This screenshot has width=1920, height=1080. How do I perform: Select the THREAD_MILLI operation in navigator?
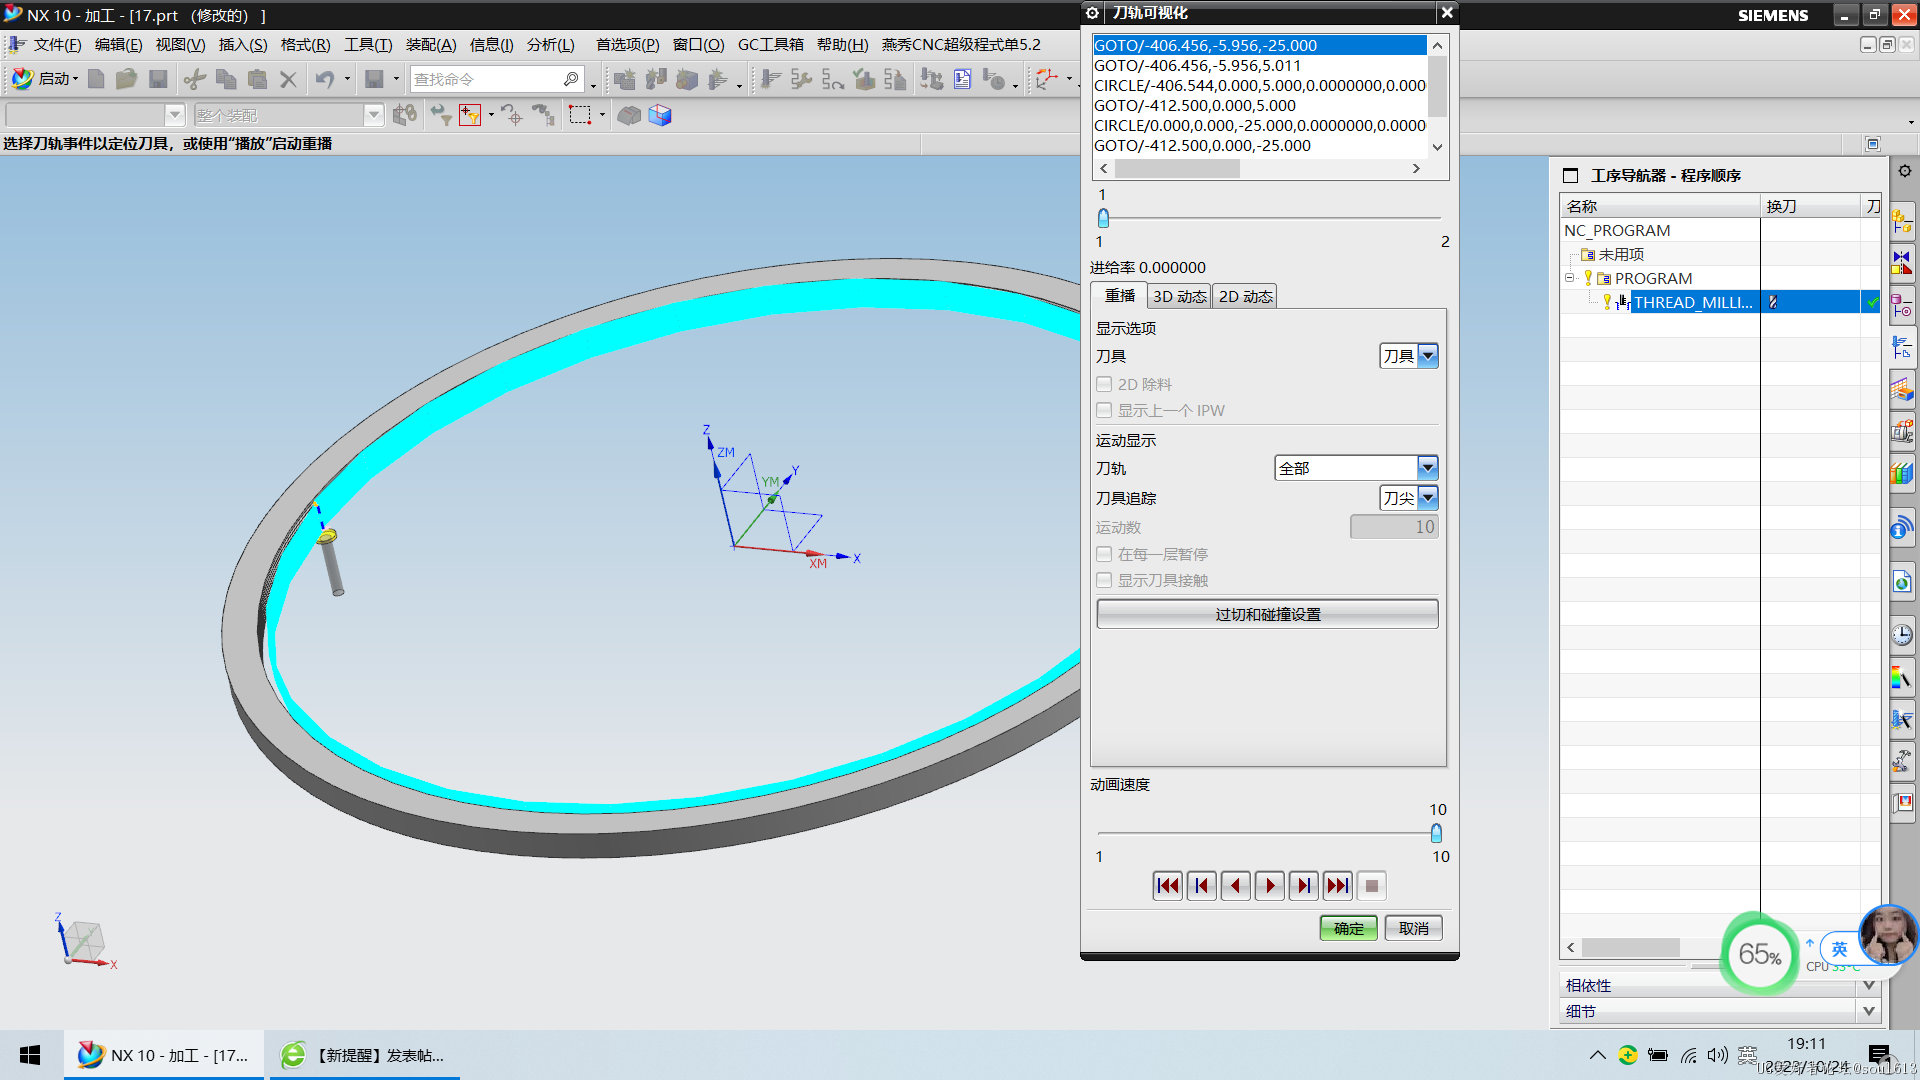(1691, 302)
